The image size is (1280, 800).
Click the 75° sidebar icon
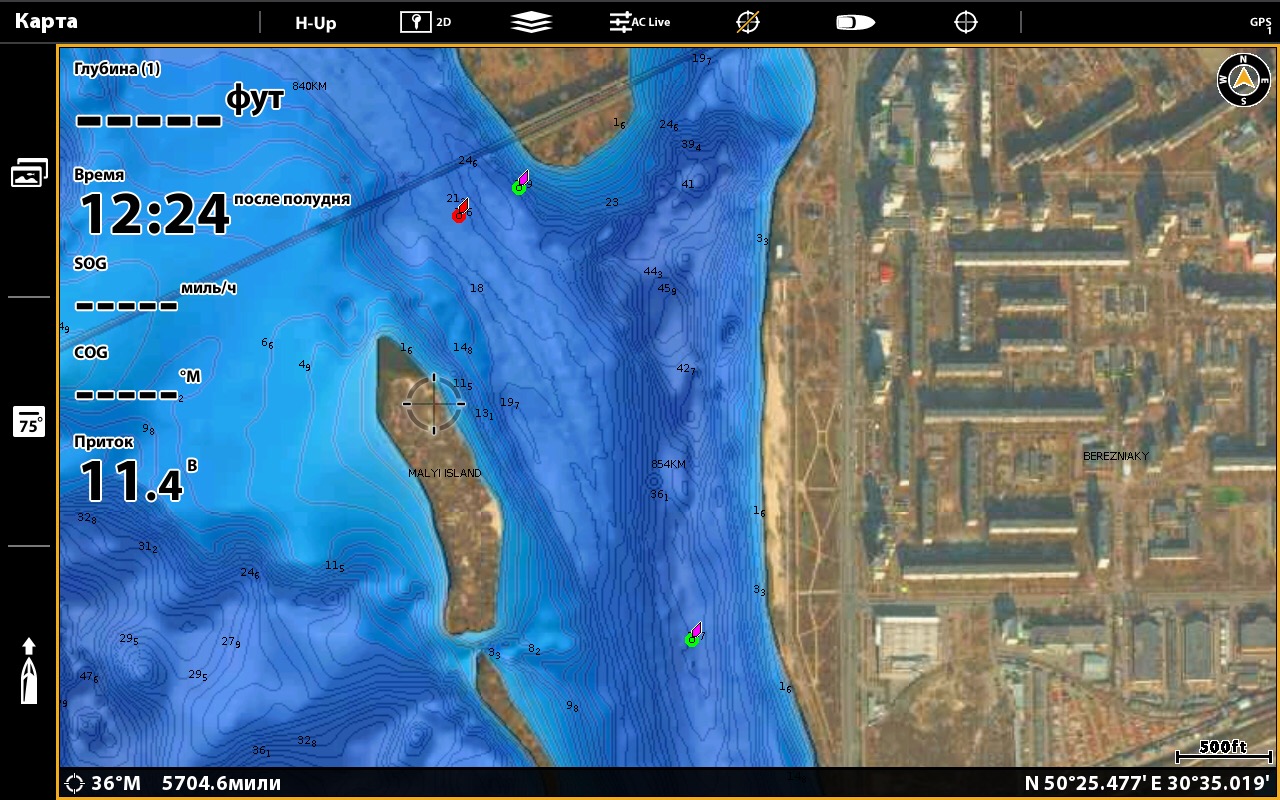[x=29, y=422]
